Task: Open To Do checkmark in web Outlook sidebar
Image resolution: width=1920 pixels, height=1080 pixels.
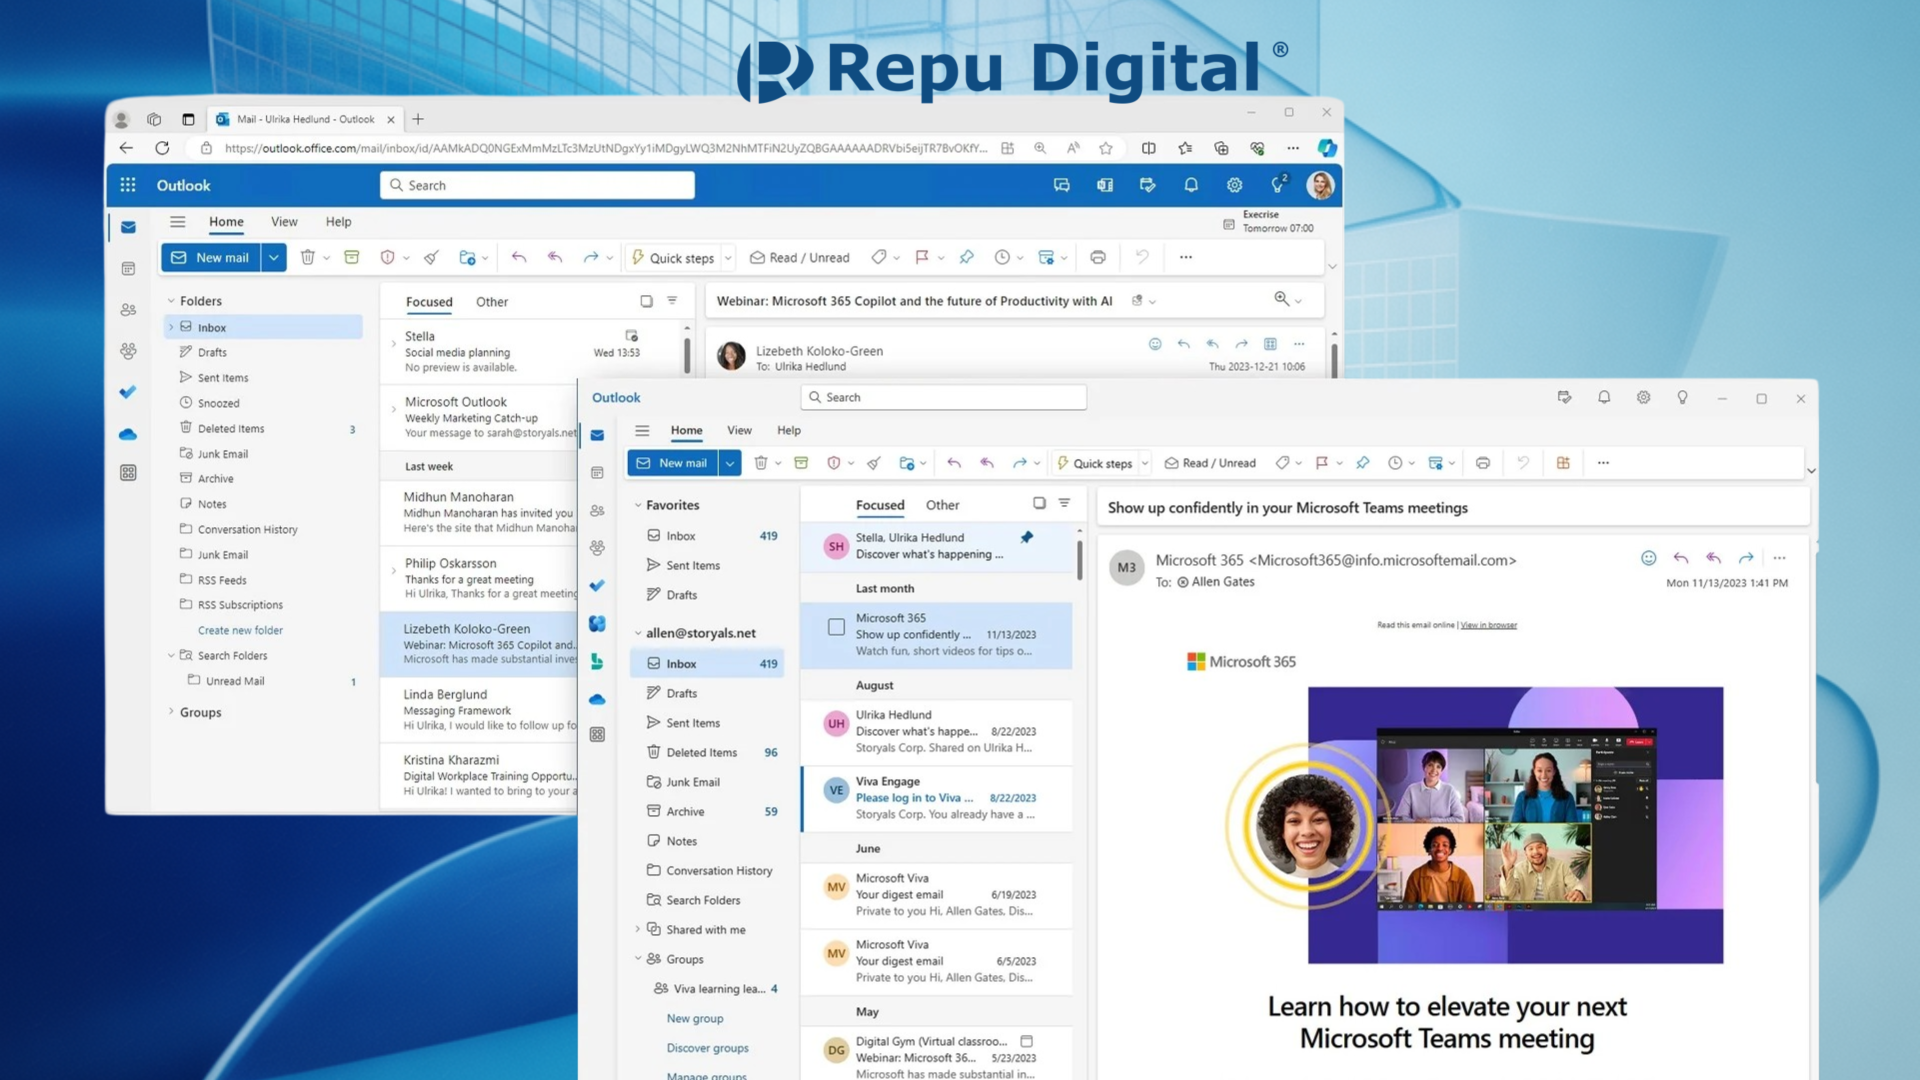Action: pyautogui.click(x=128, y=392)
